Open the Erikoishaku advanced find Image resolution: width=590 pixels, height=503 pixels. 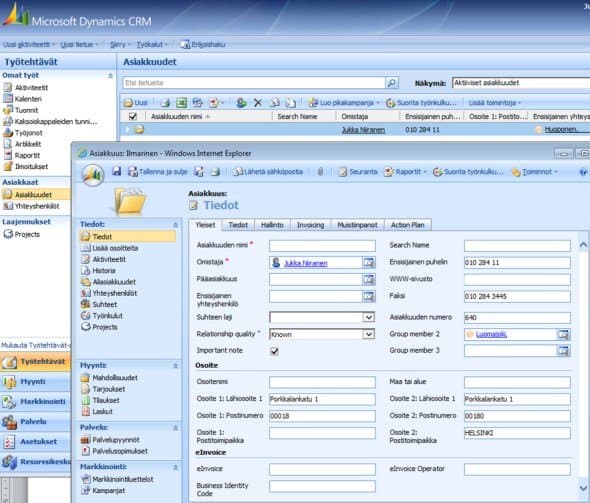[x=203, y=44]
